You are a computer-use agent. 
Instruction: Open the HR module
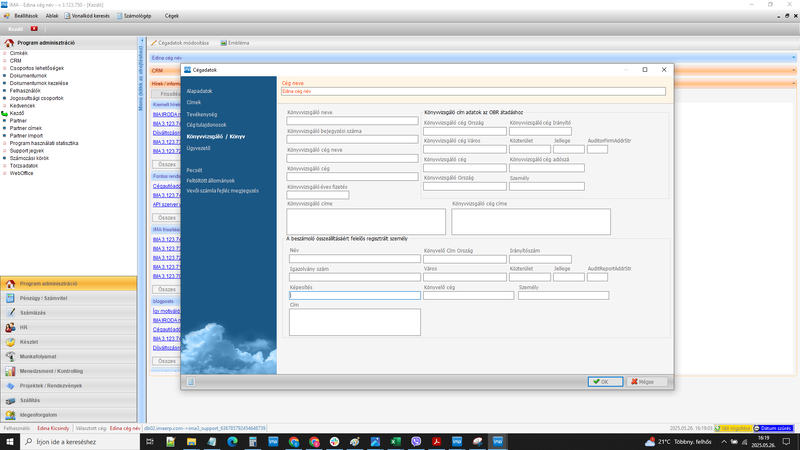[x=68, y=327]
